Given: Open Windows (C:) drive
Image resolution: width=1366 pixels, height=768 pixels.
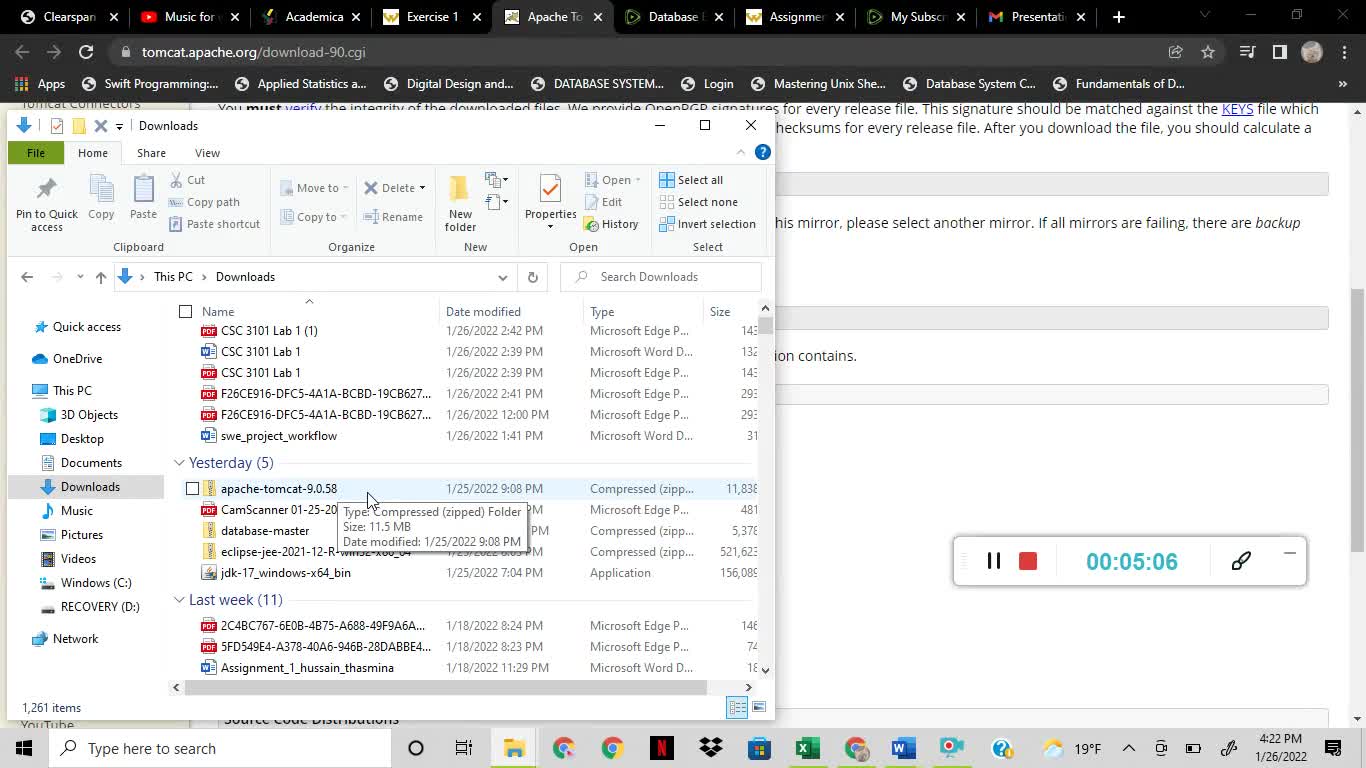Looking at the screenshot, I should tap(96, 583).
